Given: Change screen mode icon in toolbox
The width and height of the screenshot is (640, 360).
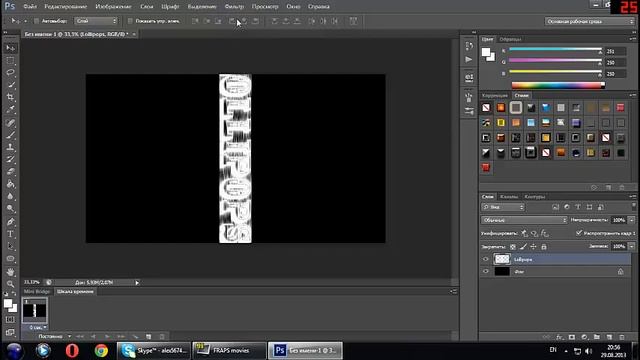Looking at the screenshot, I should point(11,332).
